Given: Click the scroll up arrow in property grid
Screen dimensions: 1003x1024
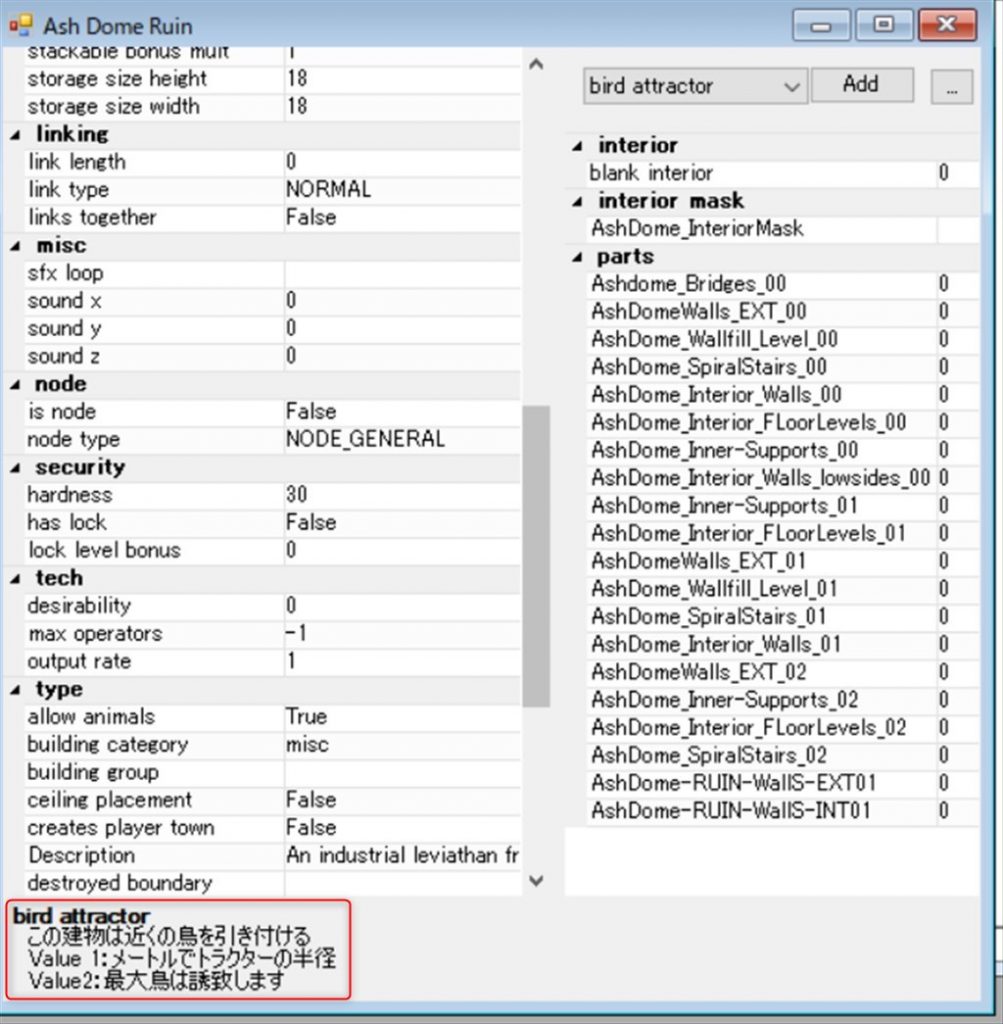Looking at the screenshot, I should 536,65.
